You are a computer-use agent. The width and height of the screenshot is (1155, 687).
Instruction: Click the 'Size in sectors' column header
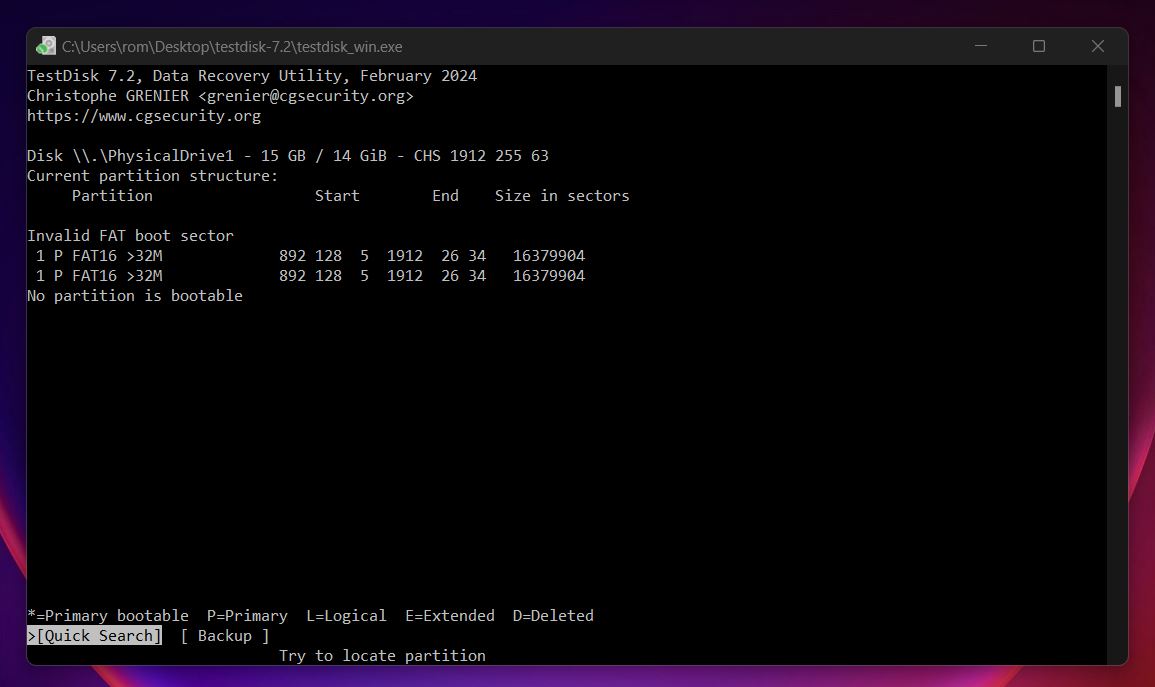coord(562,196)
